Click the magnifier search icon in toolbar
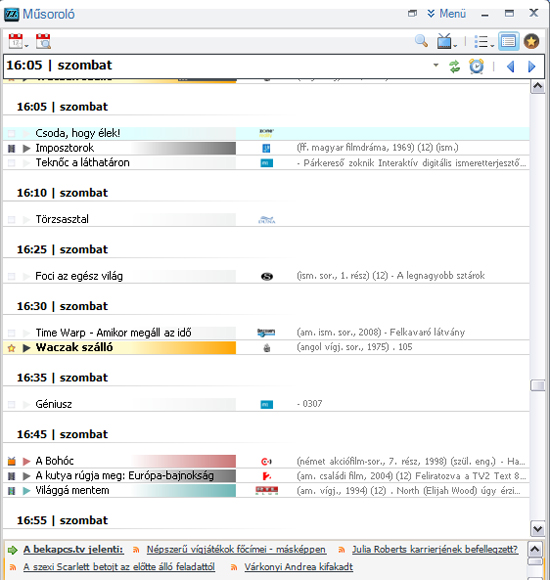This screenshot has width=550, height=580. (x=421, y=41)
